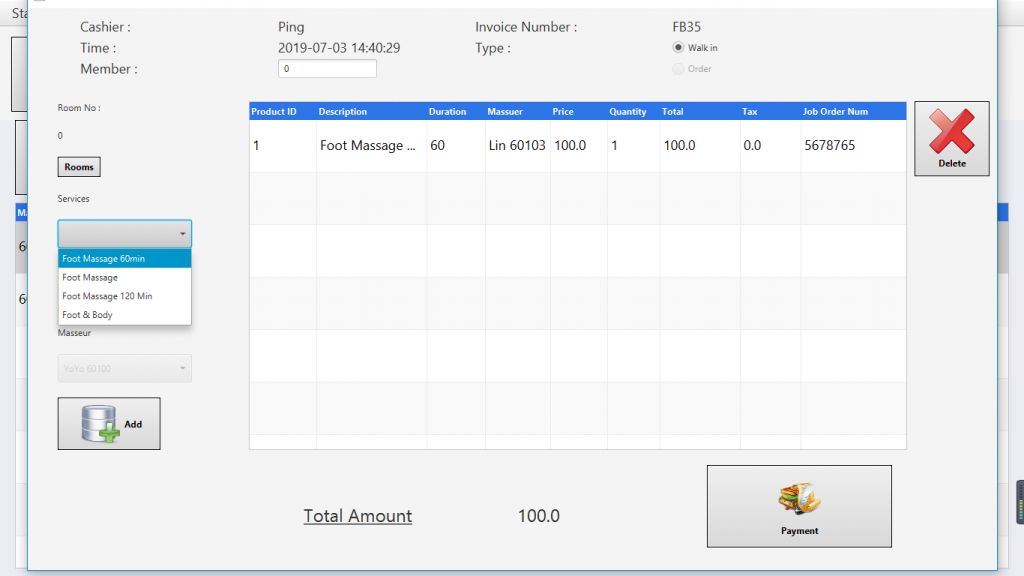The height and width of the screenshot is (576, 1024).
Task: Click the Price column header
Action: pos(563,112)
